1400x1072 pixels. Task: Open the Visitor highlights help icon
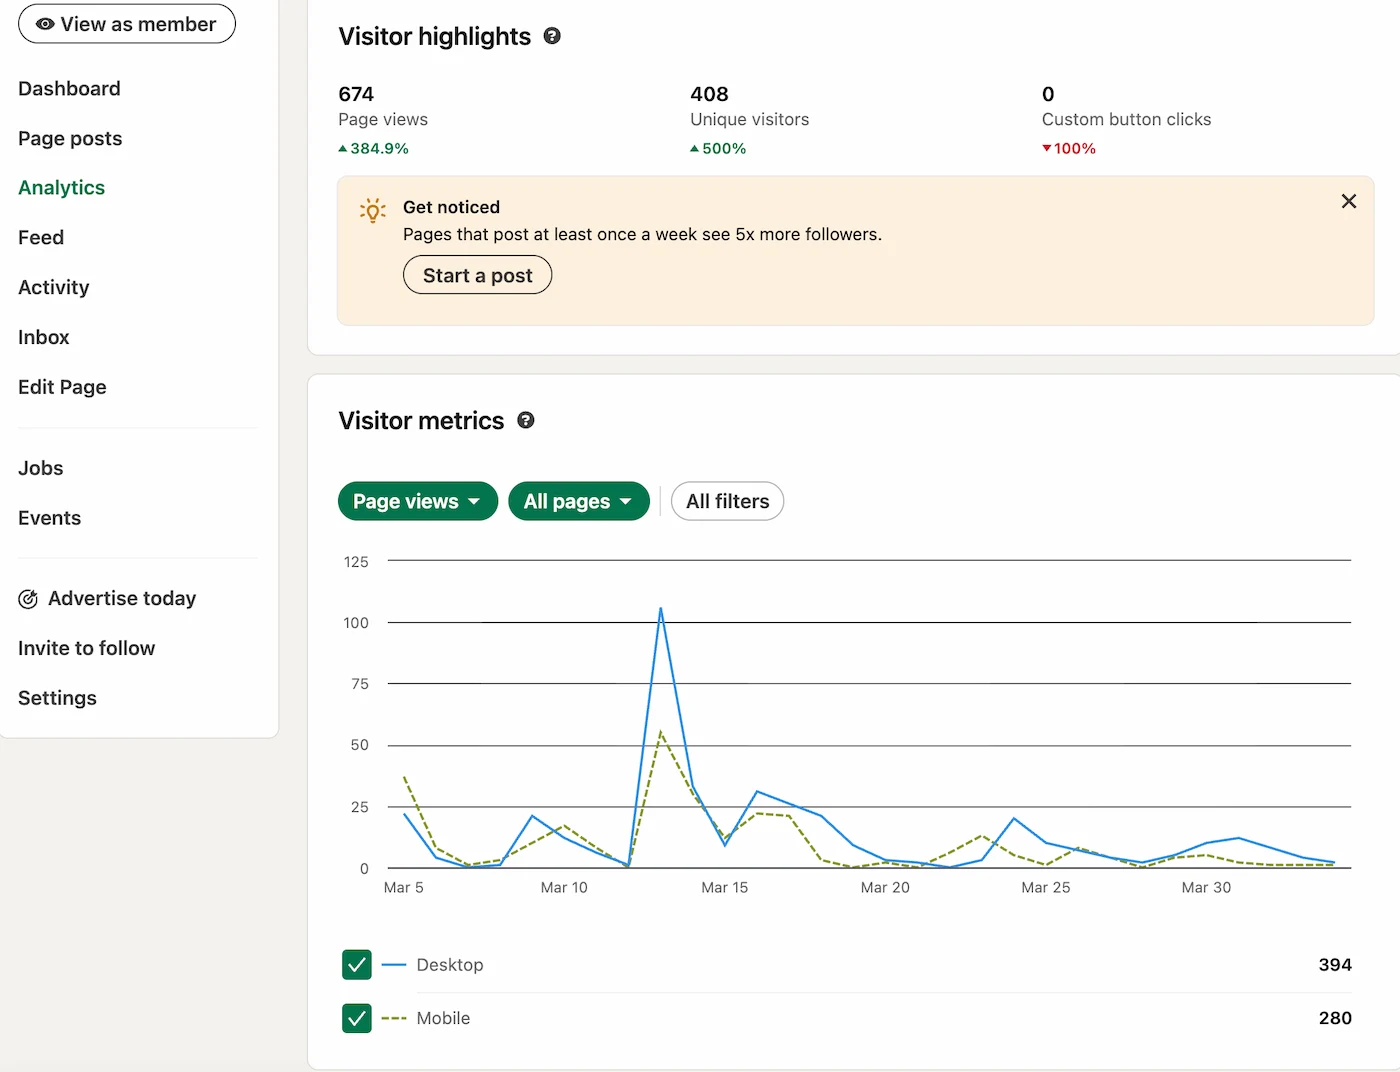click(x=552, y=36)
